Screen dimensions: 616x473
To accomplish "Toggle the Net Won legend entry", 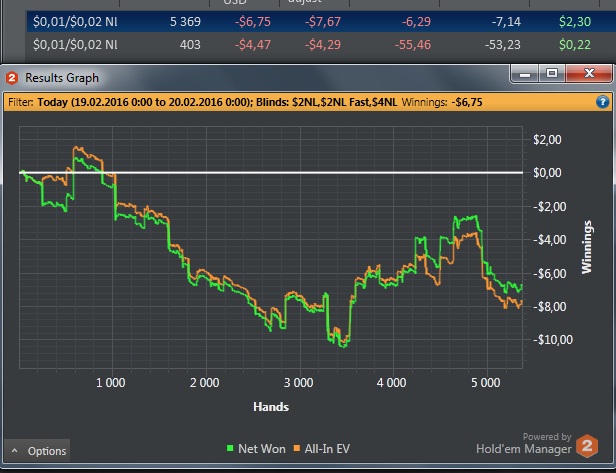I will pos(256,449).
